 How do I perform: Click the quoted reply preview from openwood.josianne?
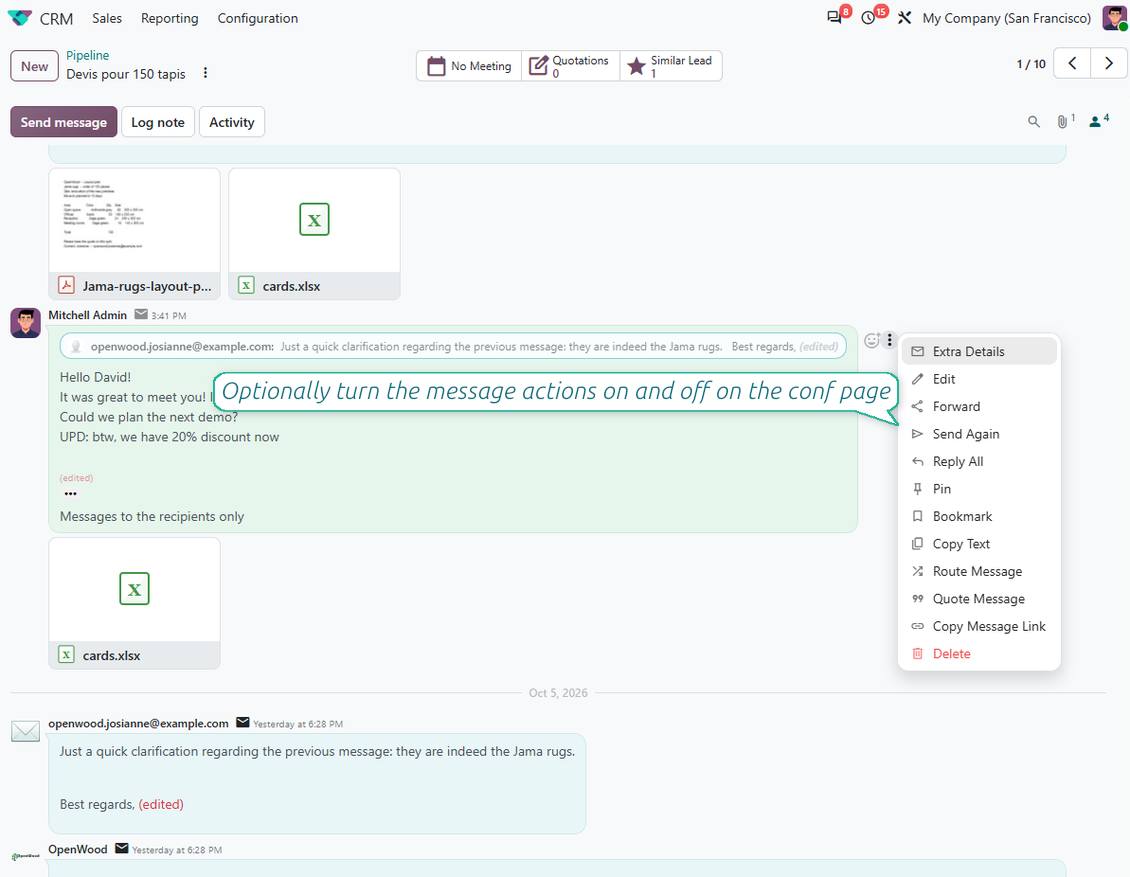(x=453, y=346)
